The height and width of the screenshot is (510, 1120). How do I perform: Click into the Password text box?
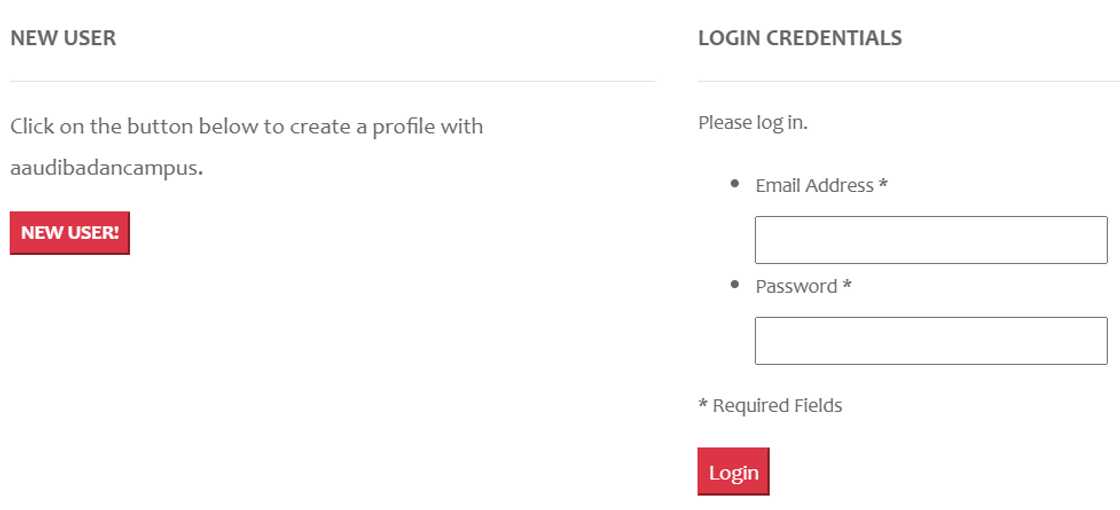(930, 341)
